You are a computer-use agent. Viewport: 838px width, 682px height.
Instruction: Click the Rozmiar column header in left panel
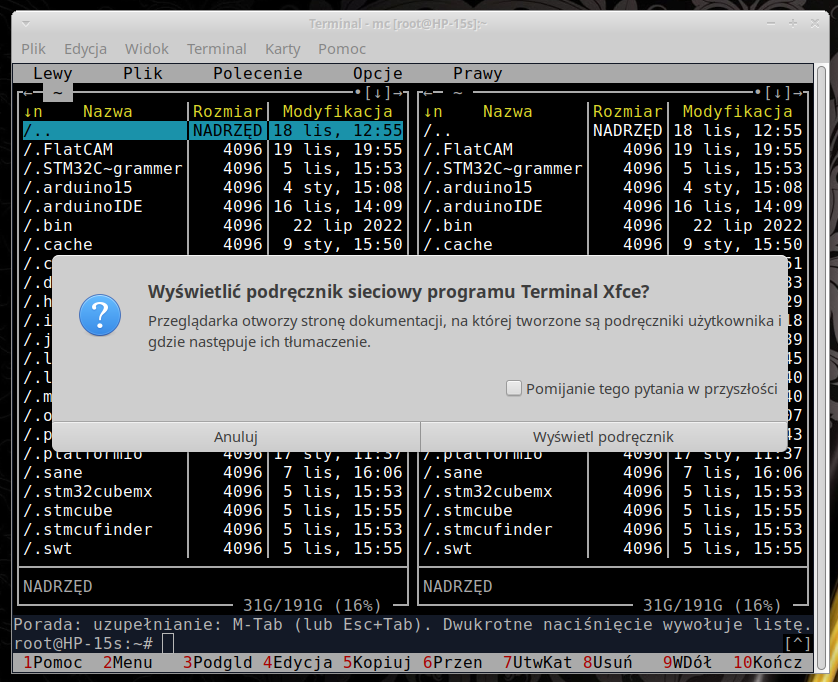click(228, 112)
